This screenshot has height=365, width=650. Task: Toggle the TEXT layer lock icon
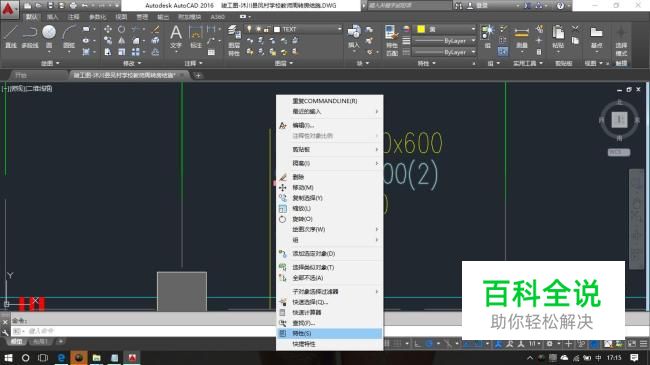(x=267, y=29)
